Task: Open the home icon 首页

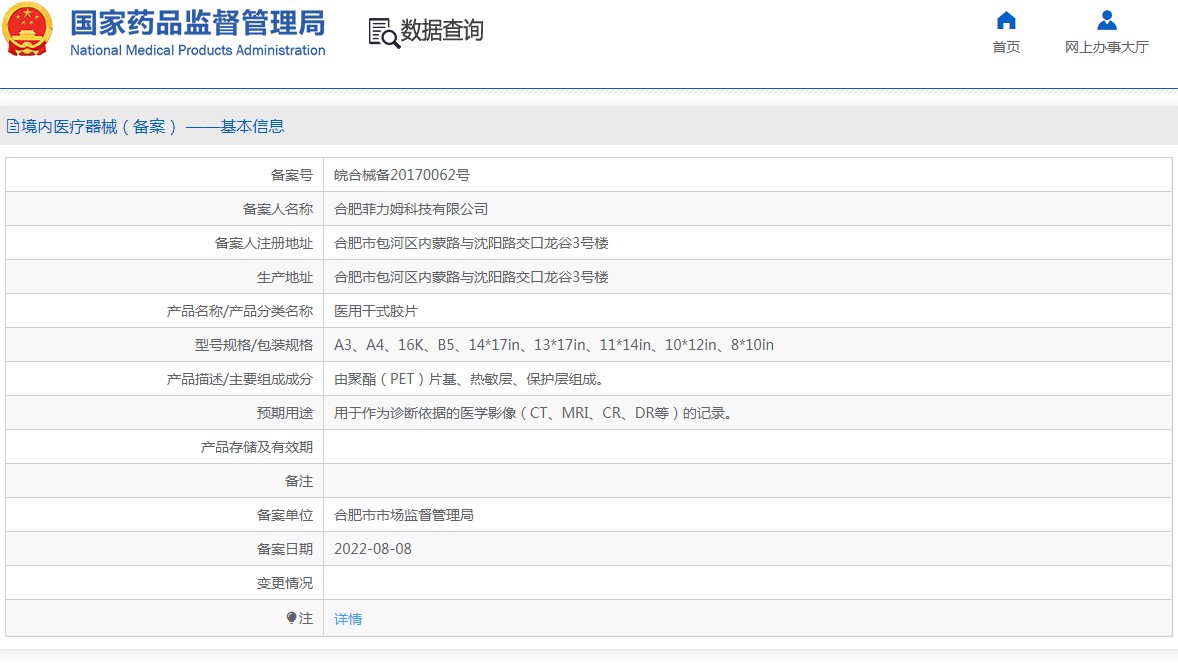Action: 1006,20
